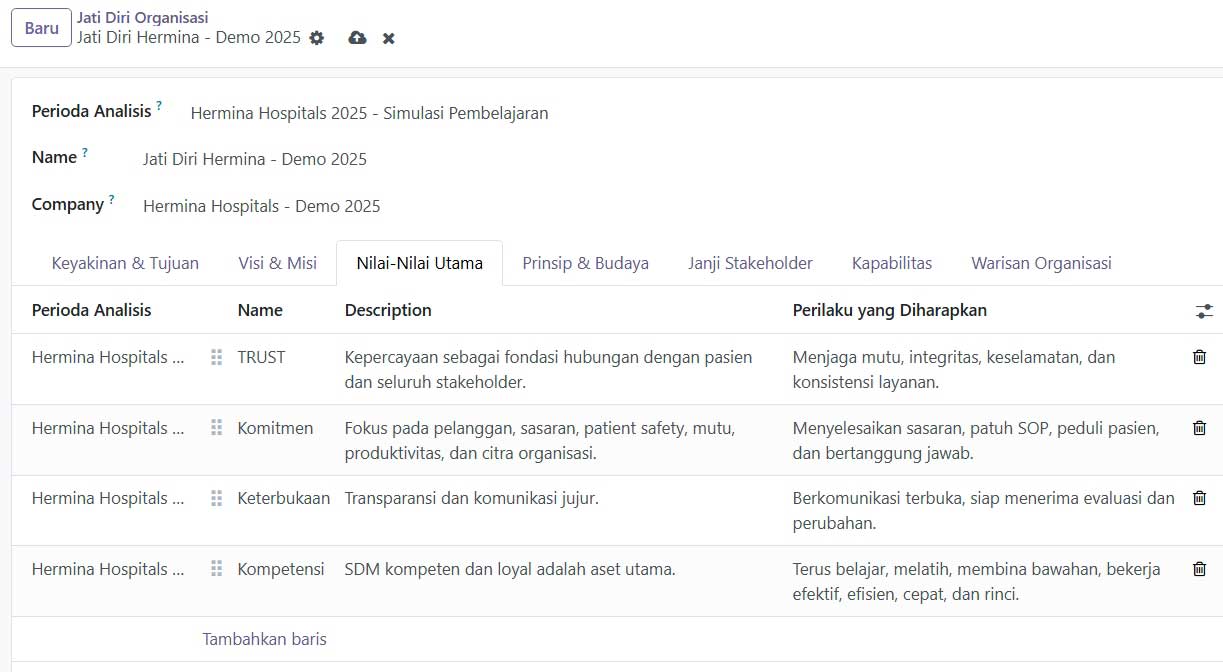Image resolution: width=1223 pixels, height=672 pixels.
Task: Show help tooltip for Perioda Analisis field
Action: (x=159, y=105)
